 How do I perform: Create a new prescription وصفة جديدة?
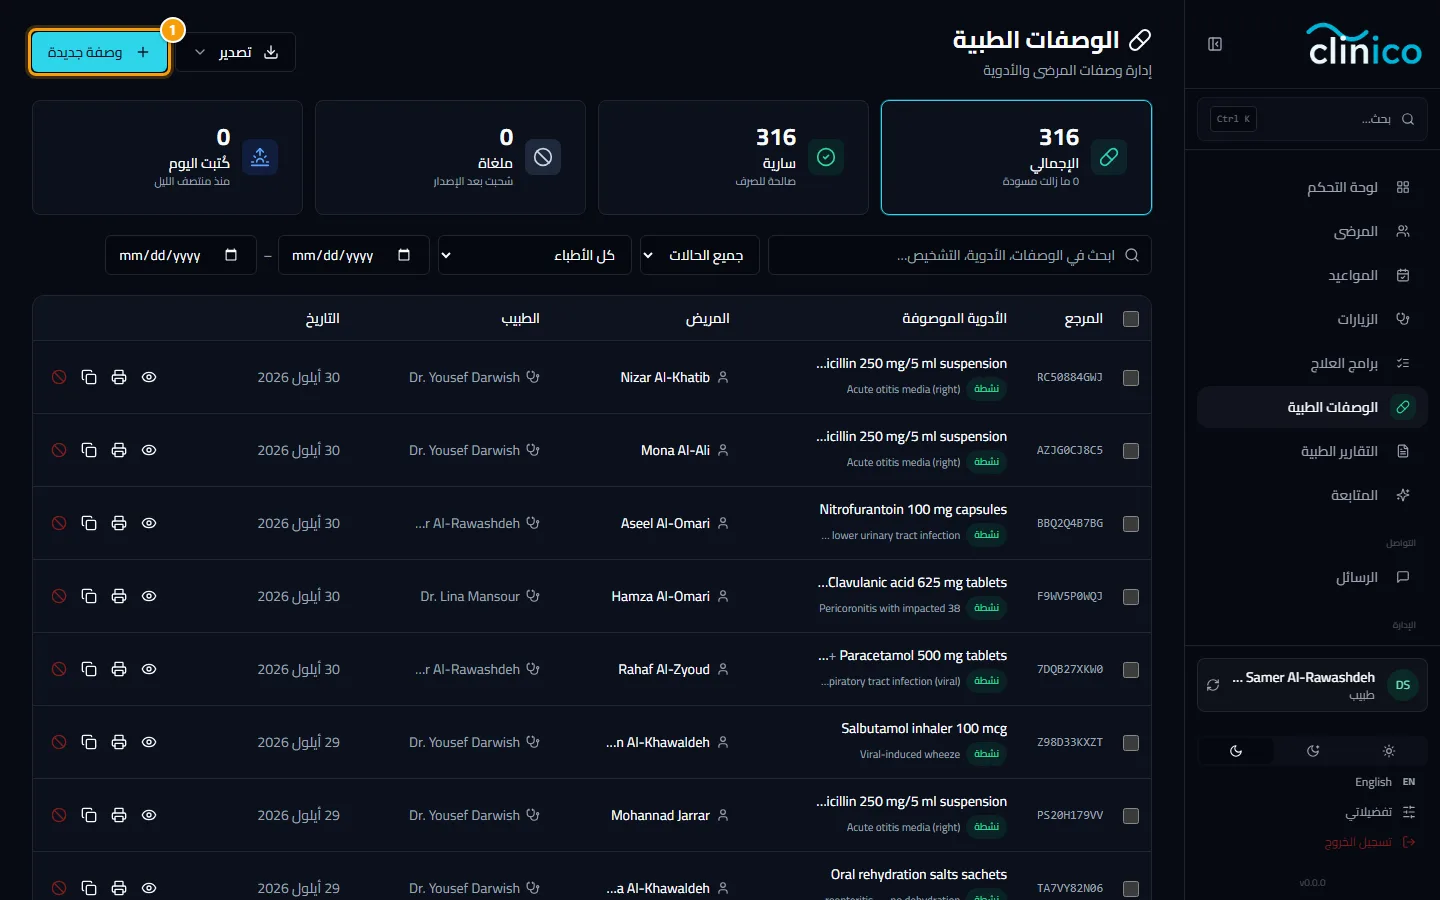pos(99,52)
